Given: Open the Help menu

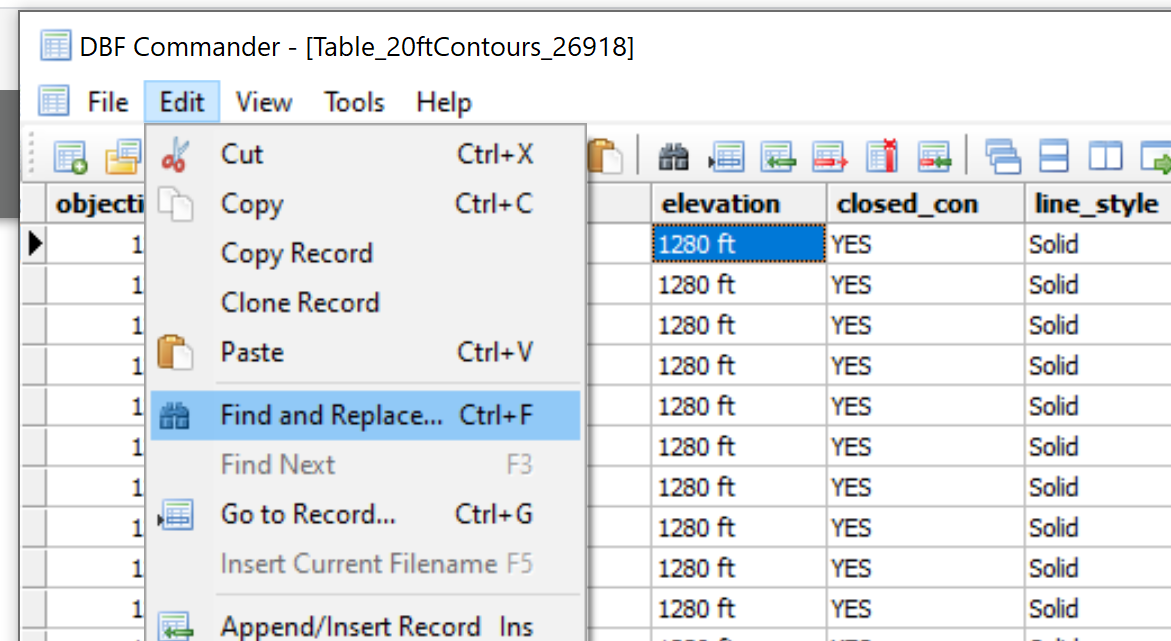Looking at the screenshot, I should point(444,102).
